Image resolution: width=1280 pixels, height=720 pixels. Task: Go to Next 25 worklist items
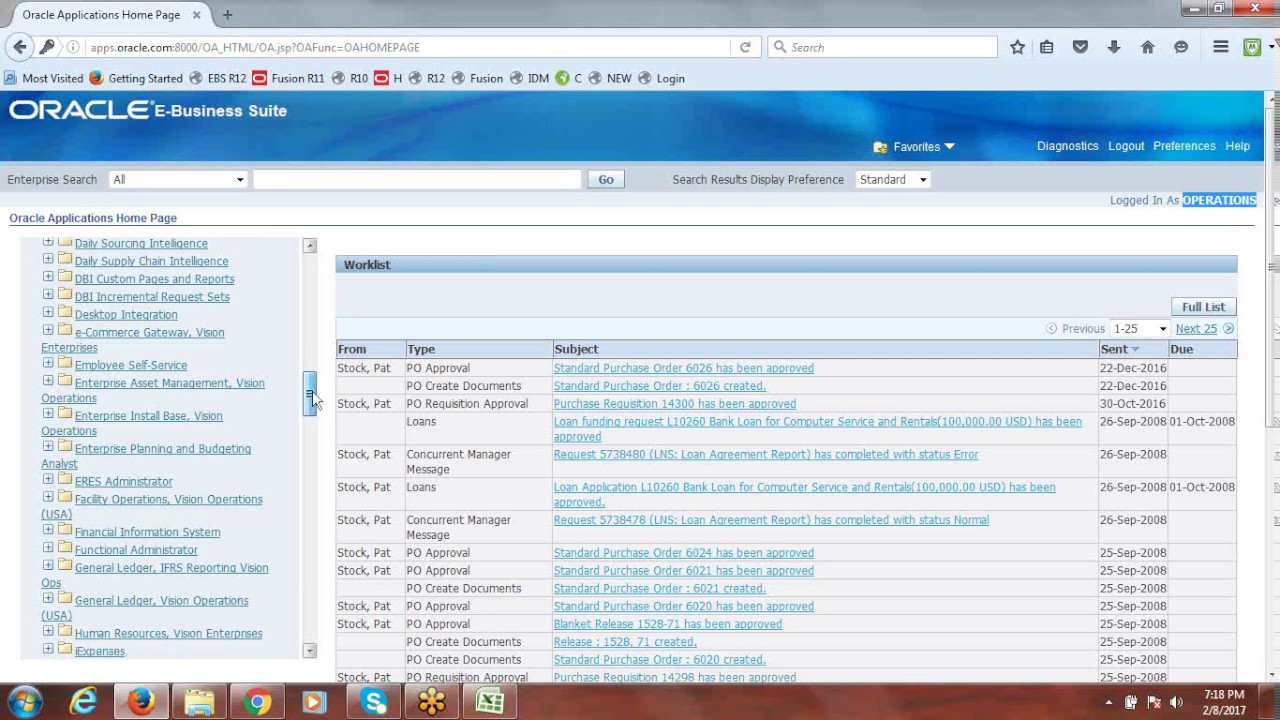pos(1196,329)
